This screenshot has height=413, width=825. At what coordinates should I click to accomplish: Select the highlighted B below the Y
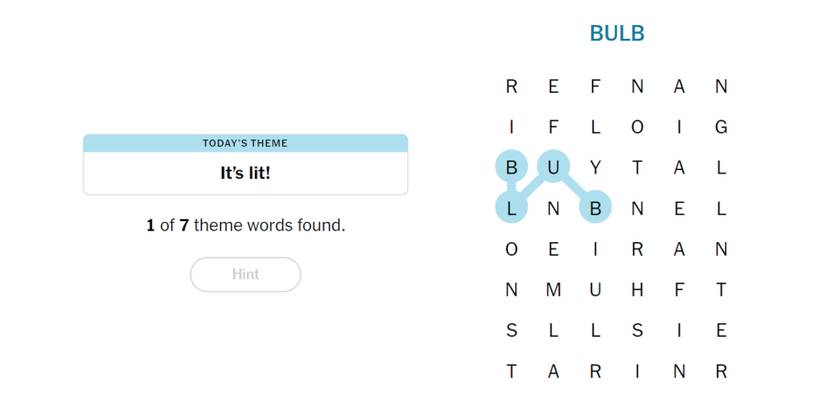595,209
